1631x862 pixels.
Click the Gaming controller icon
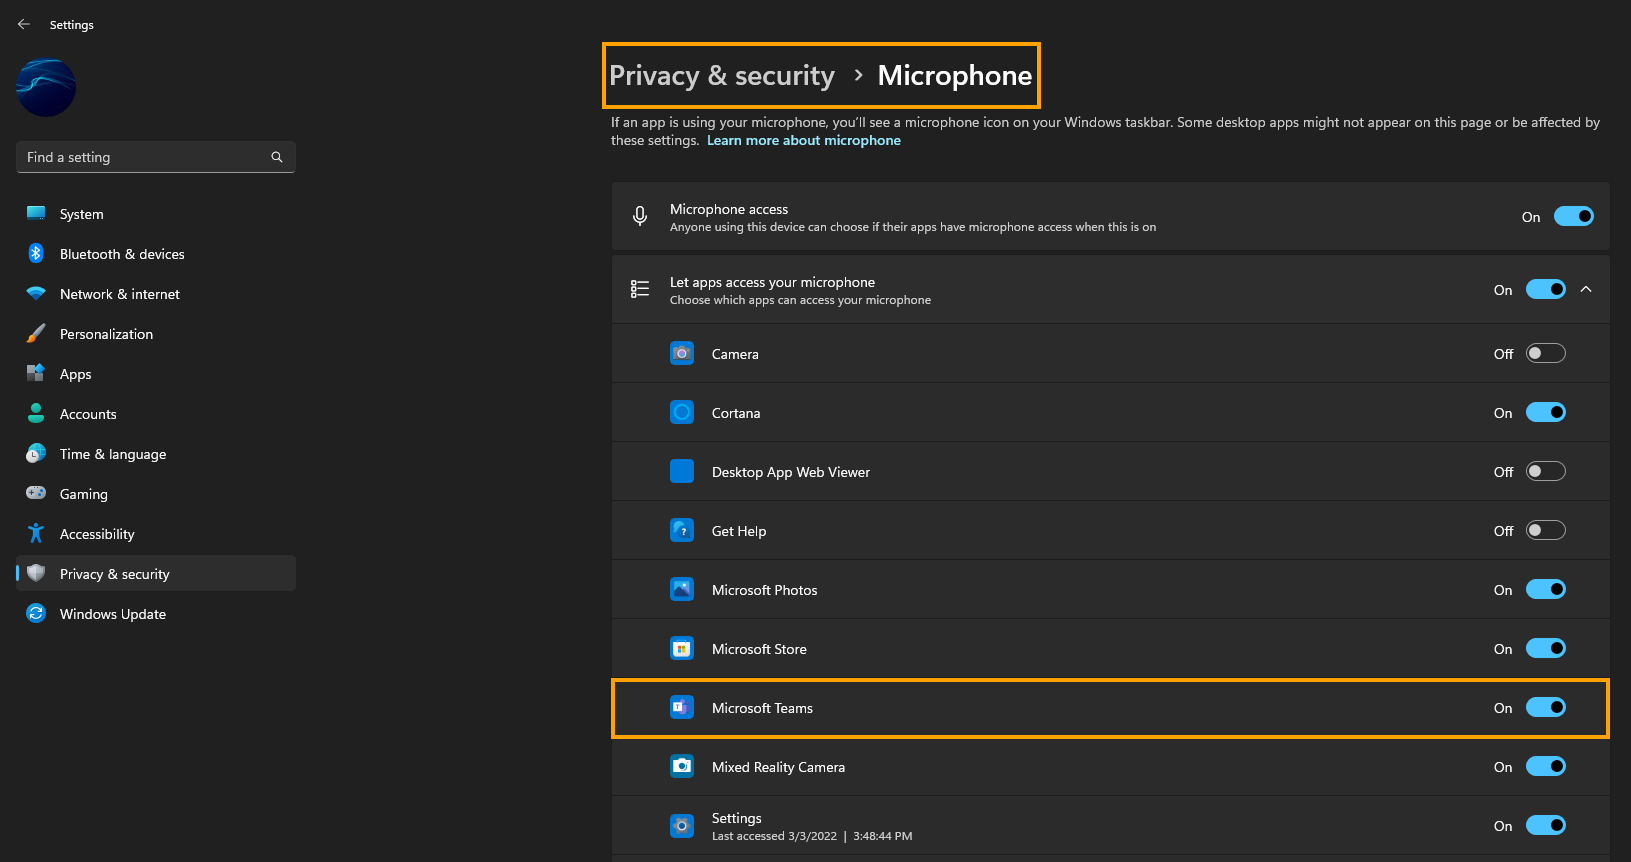36,493
